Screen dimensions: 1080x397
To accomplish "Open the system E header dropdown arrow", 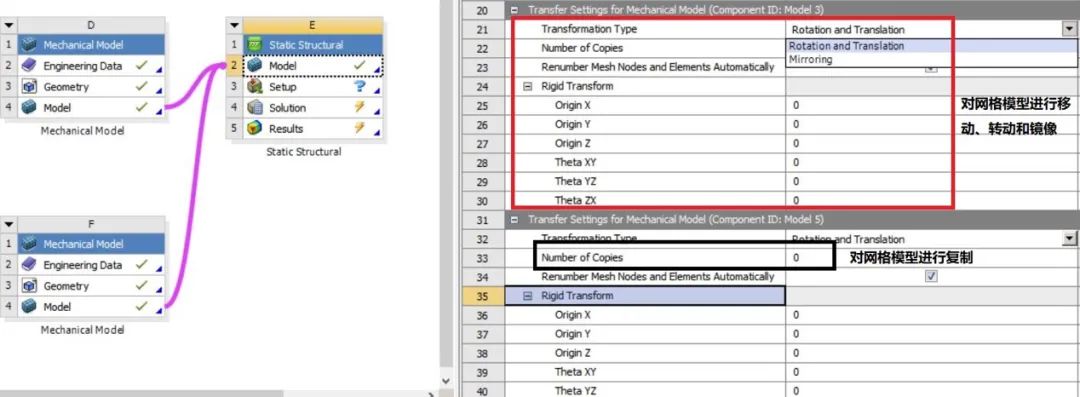I will 234,26.
